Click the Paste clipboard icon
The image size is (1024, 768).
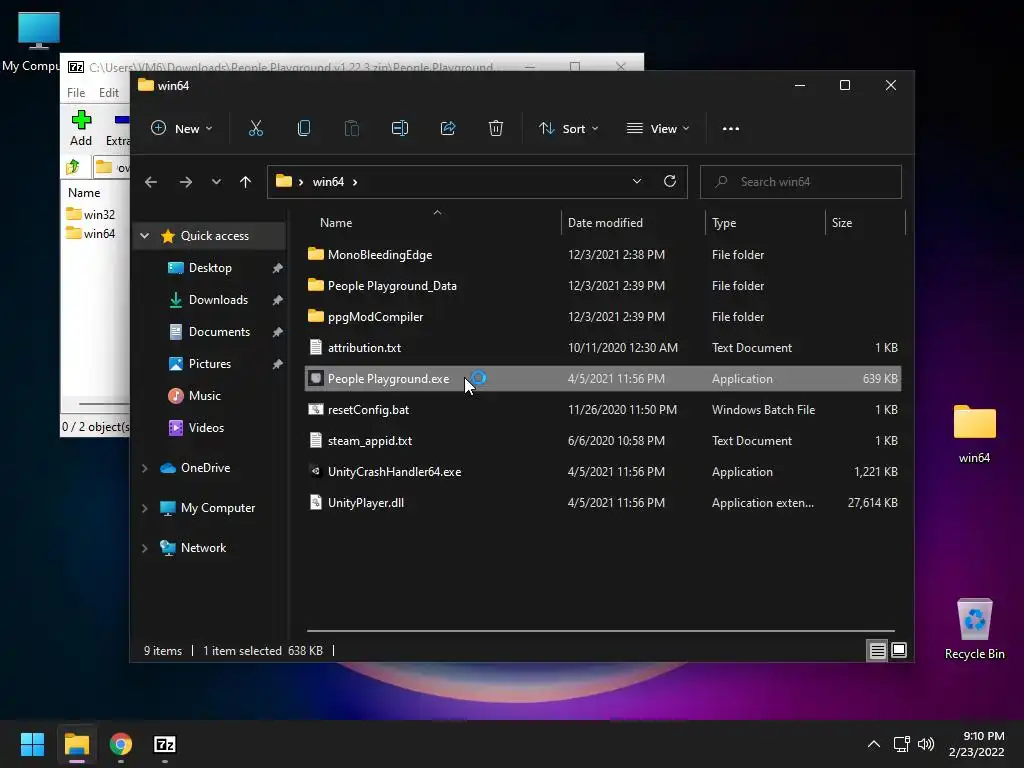coord(351,129)
